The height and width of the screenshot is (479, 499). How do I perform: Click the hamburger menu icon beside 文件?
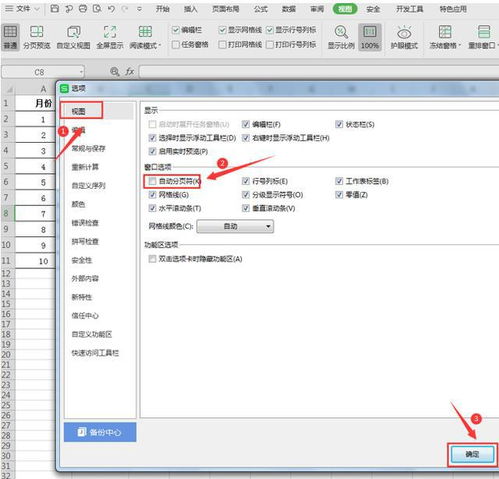point(9,9)
